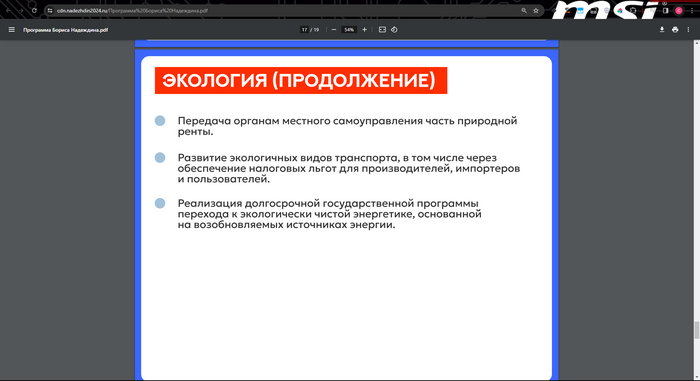Viewport: 700px width, 381px height.
Task: Click the URL in the address bar
Action: 132,11
